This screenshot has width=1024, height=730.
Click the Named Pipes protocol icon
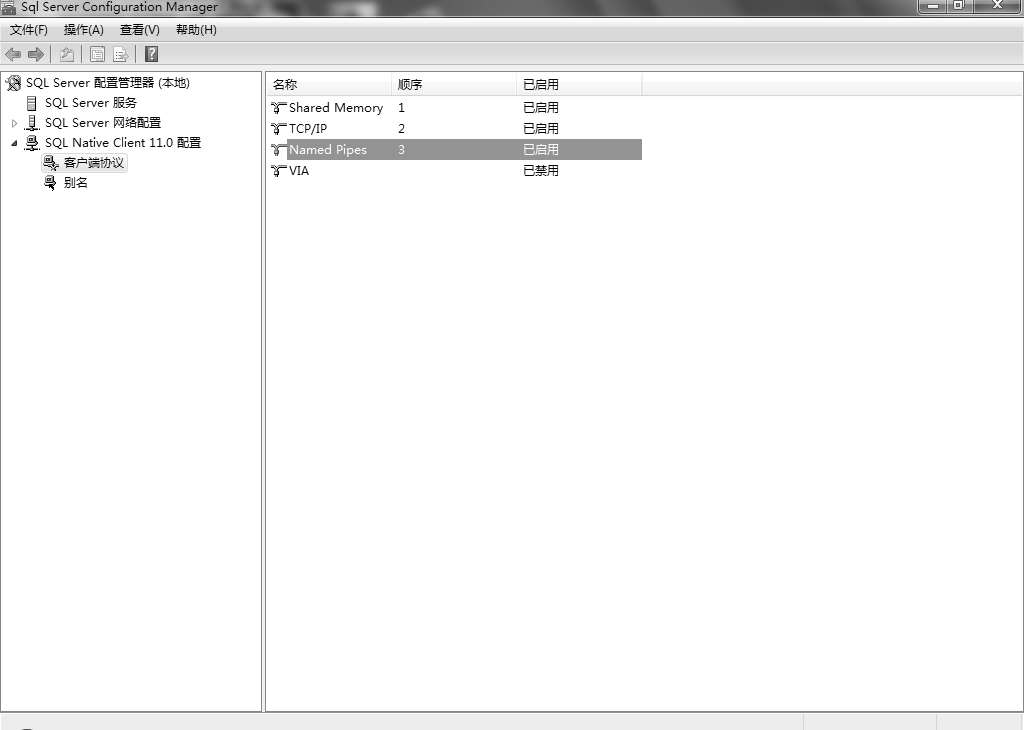(279, 150)
